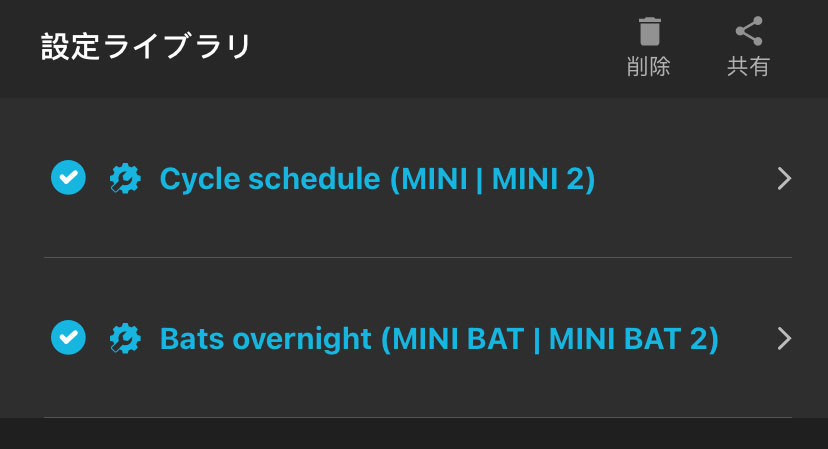This screenshot has width=828, height=449.
Task: Open Bats overnight details via chevron
Action: point(784,338)
